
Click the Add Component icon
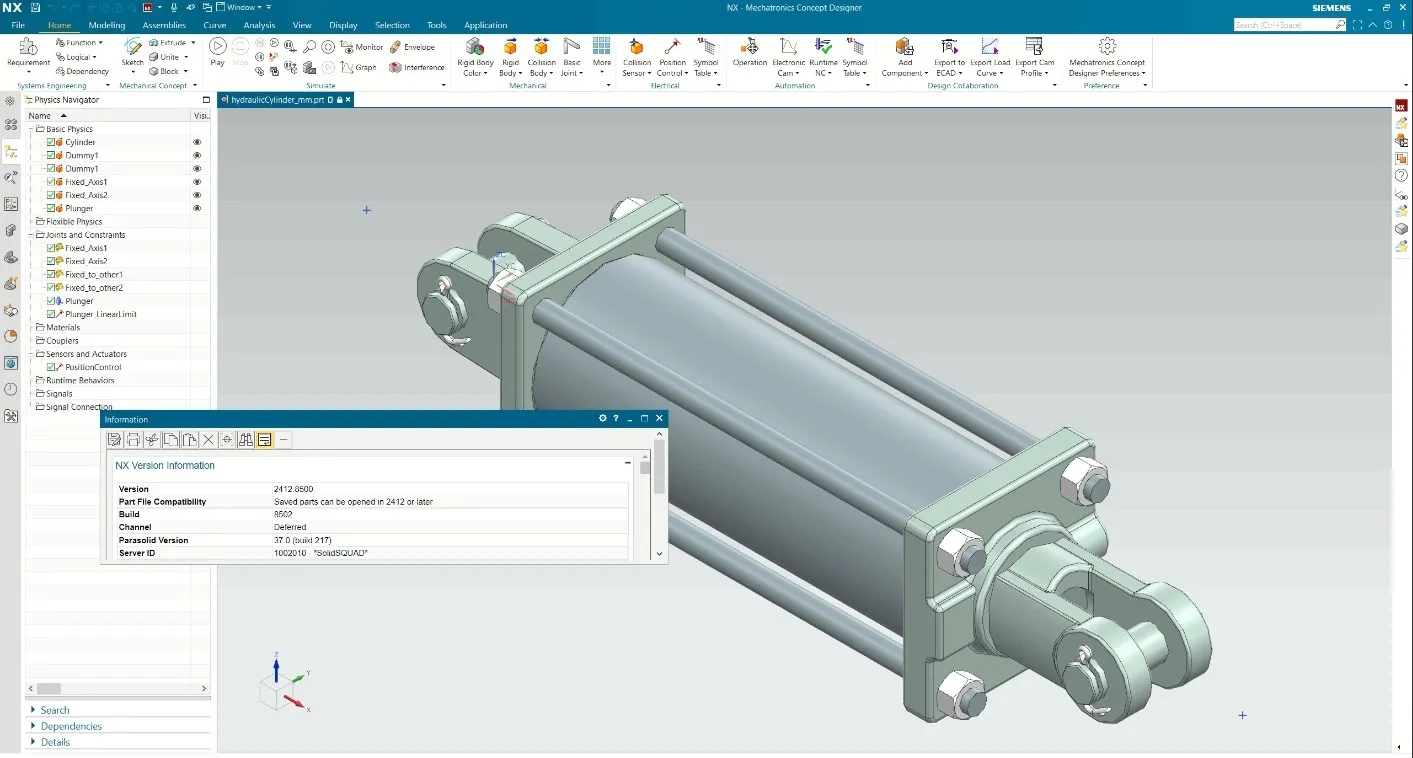[904, 47]
